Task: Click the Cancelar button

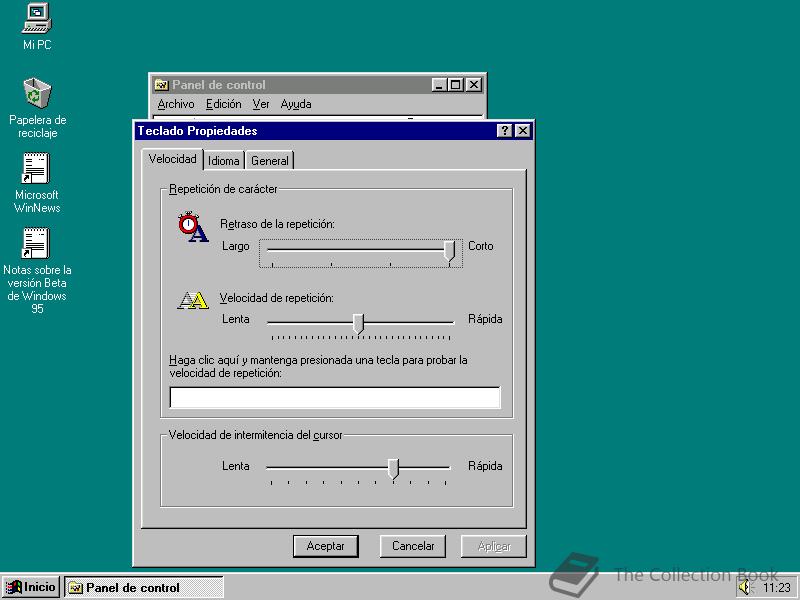Action: coord(413,546)
